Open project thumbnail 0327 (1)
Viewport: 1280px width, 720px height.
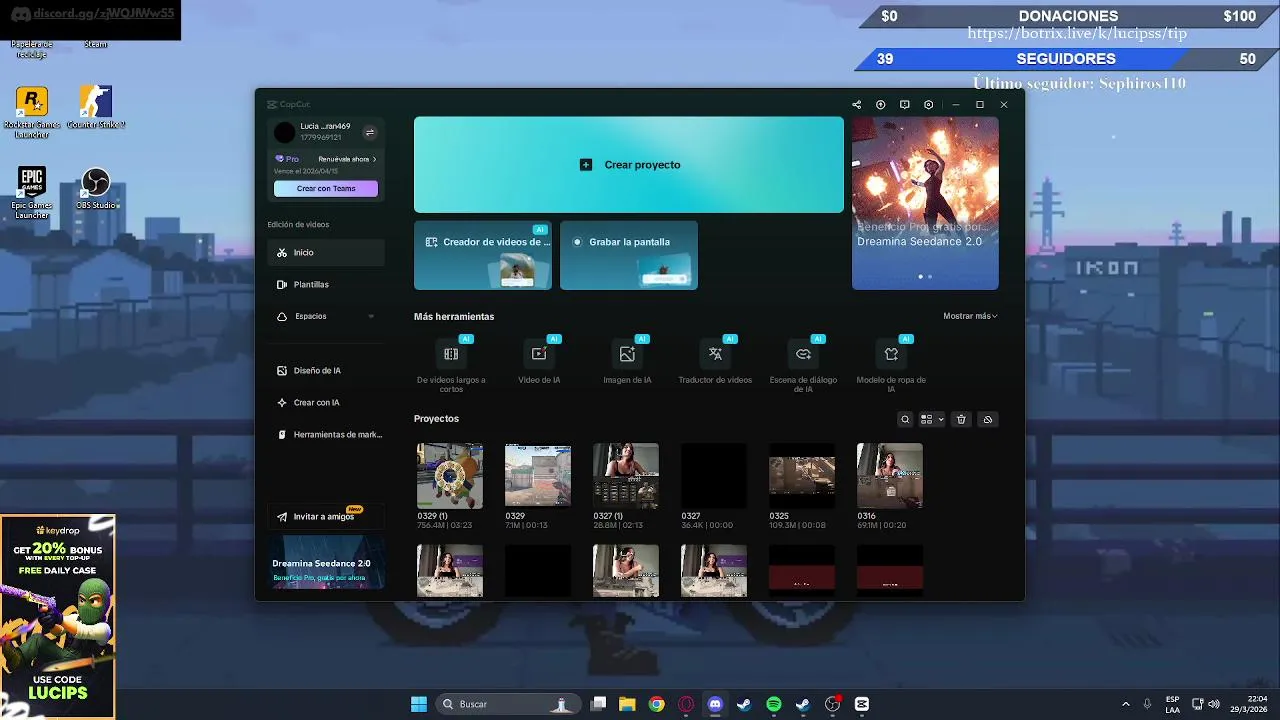coord(626,476)
